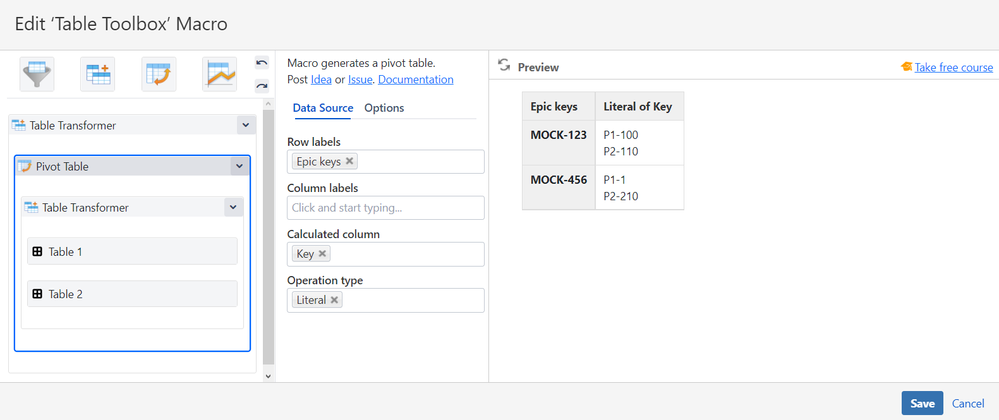This screenshot has width=999, height=420.
Task: Select the Table Transformer toolbar icon
Action: tap(99, 74)
